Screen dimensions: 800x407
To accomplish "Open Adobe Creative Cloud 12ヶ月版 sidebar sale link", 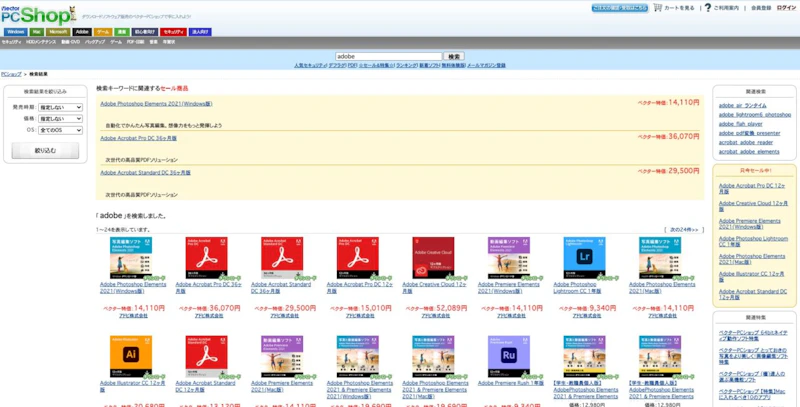I will 753,206.
